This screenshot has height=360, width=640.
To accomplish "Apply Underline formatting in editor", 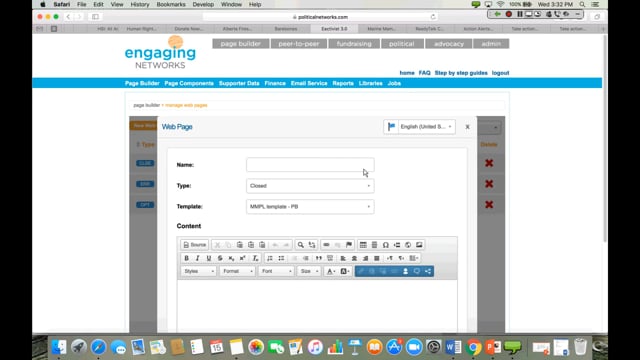I will (x=209, y=258).
